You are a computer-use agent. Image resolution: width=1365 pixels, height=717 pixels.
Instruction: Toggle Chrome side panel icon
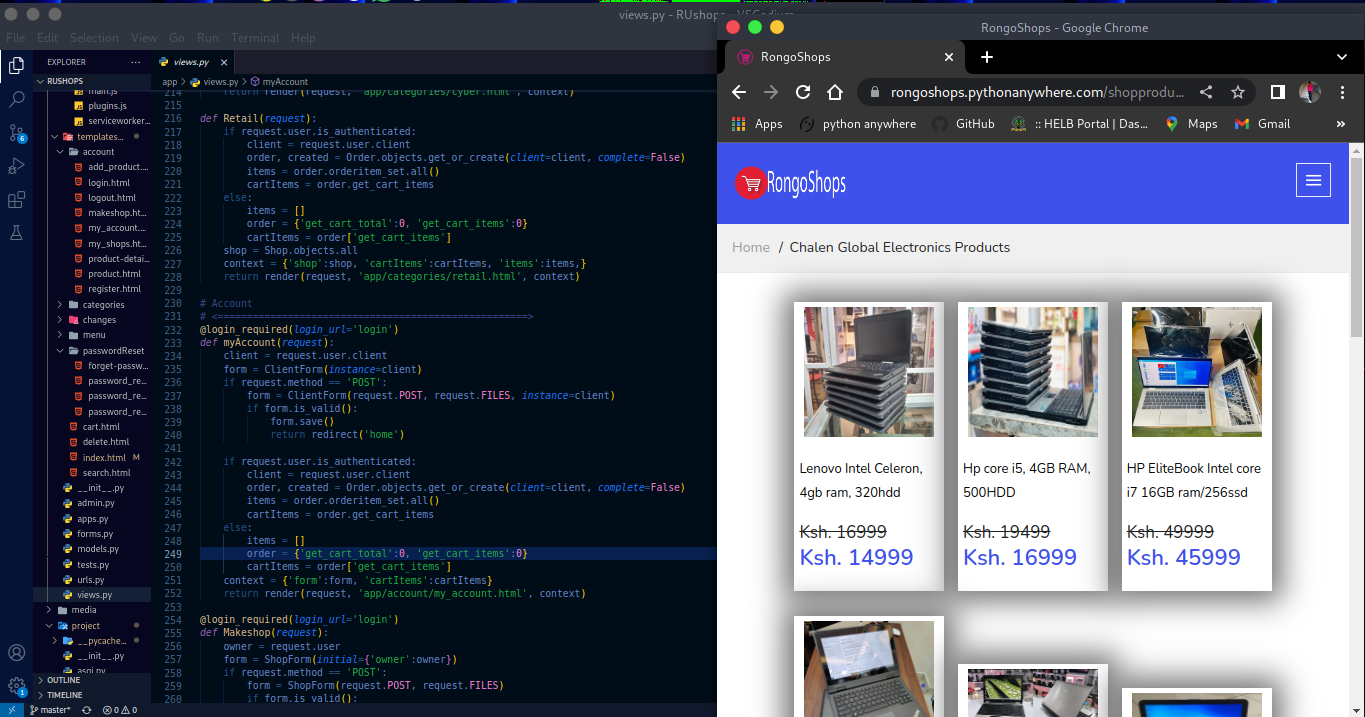1277,92
